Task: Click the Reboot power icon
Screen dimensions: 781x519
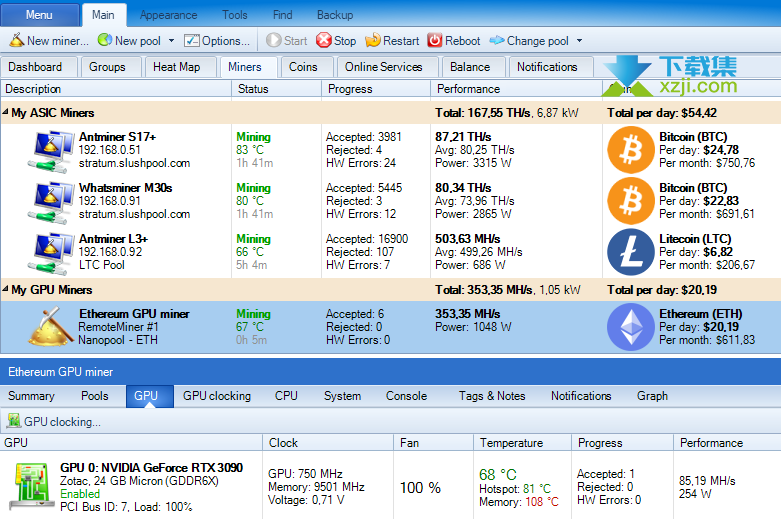Action: [x=435, y=40]
